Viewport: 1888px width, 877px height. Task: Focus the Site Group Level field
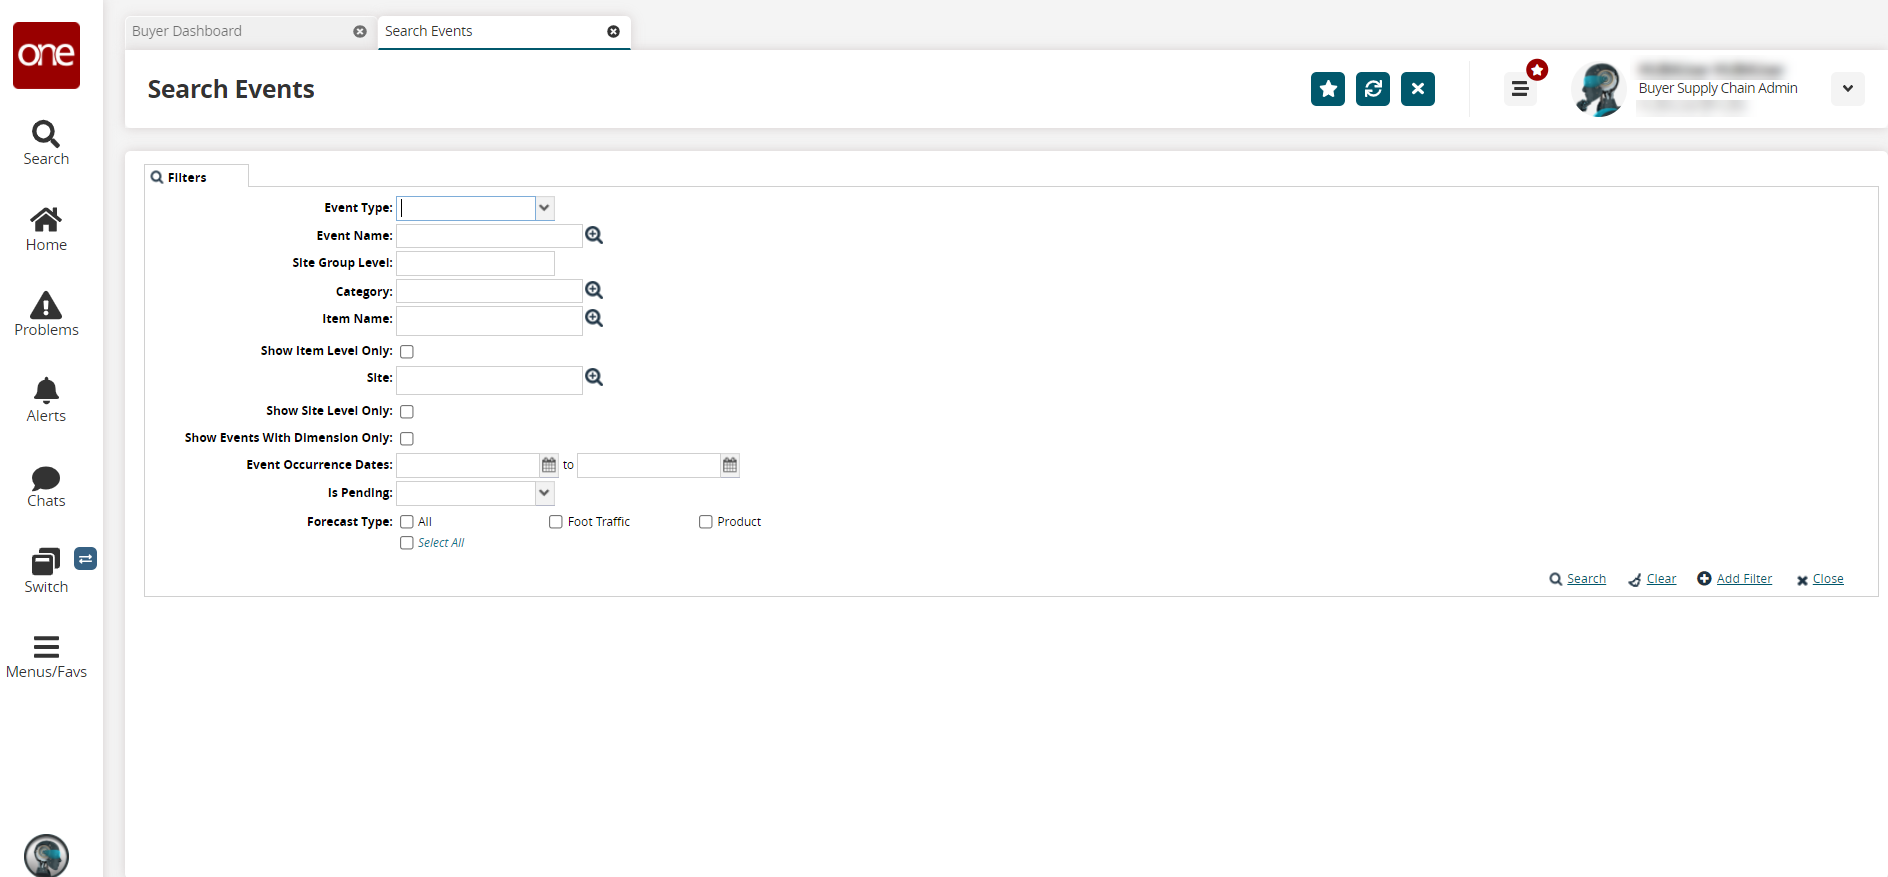click(475, 263)
